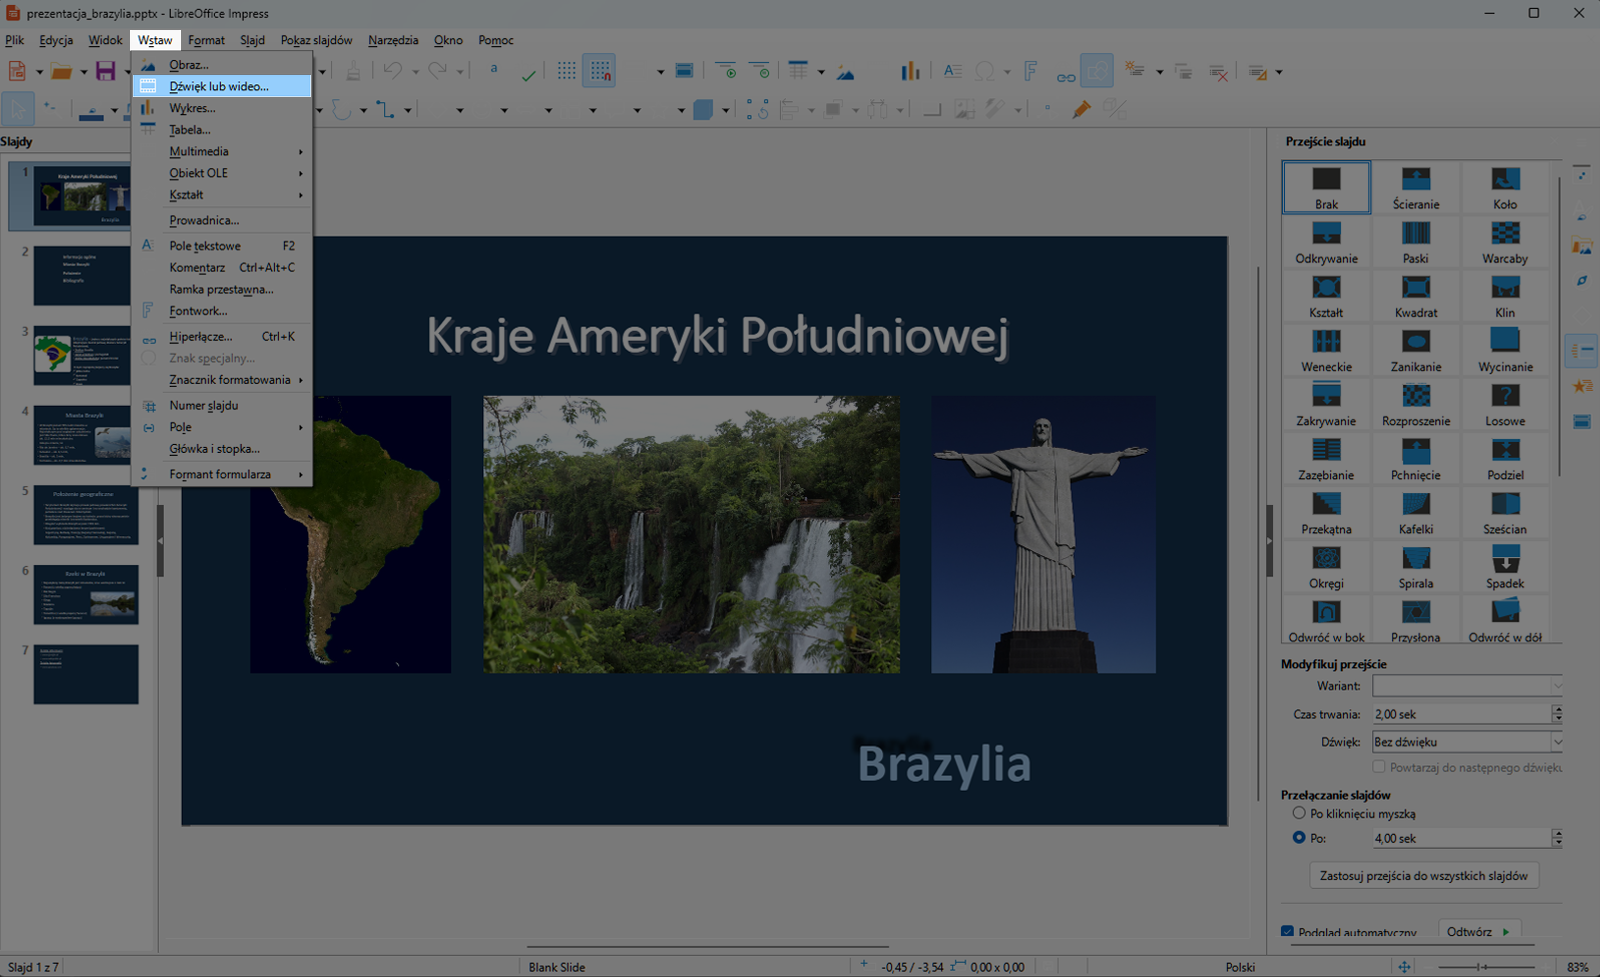Enable 'Po kliknięciu myszką' slide advance
1600x977 pixels.
1299,813
